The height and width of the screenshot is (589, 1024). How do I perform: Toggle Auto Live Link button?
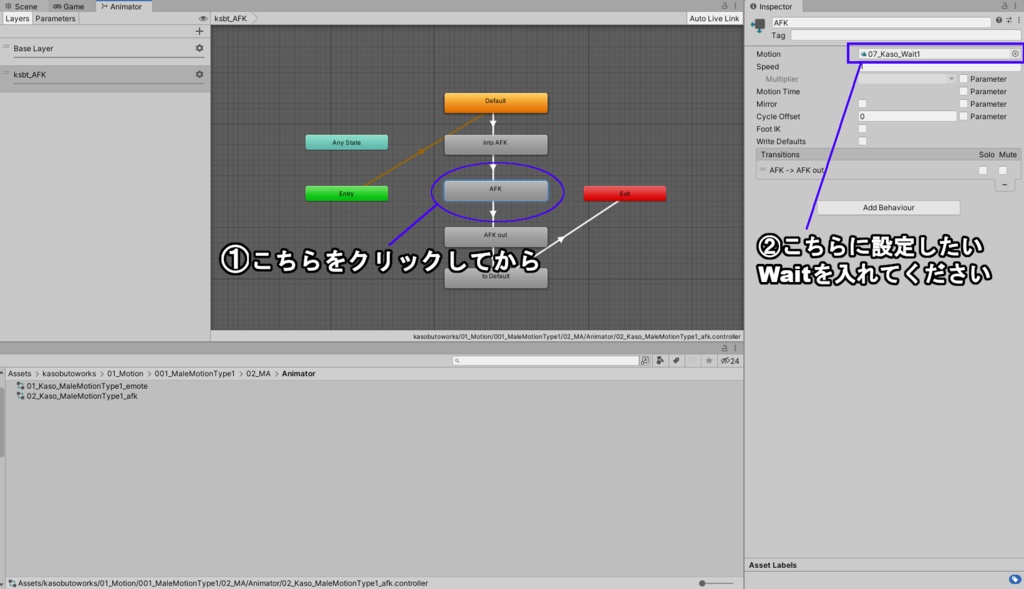click(714, 18)
